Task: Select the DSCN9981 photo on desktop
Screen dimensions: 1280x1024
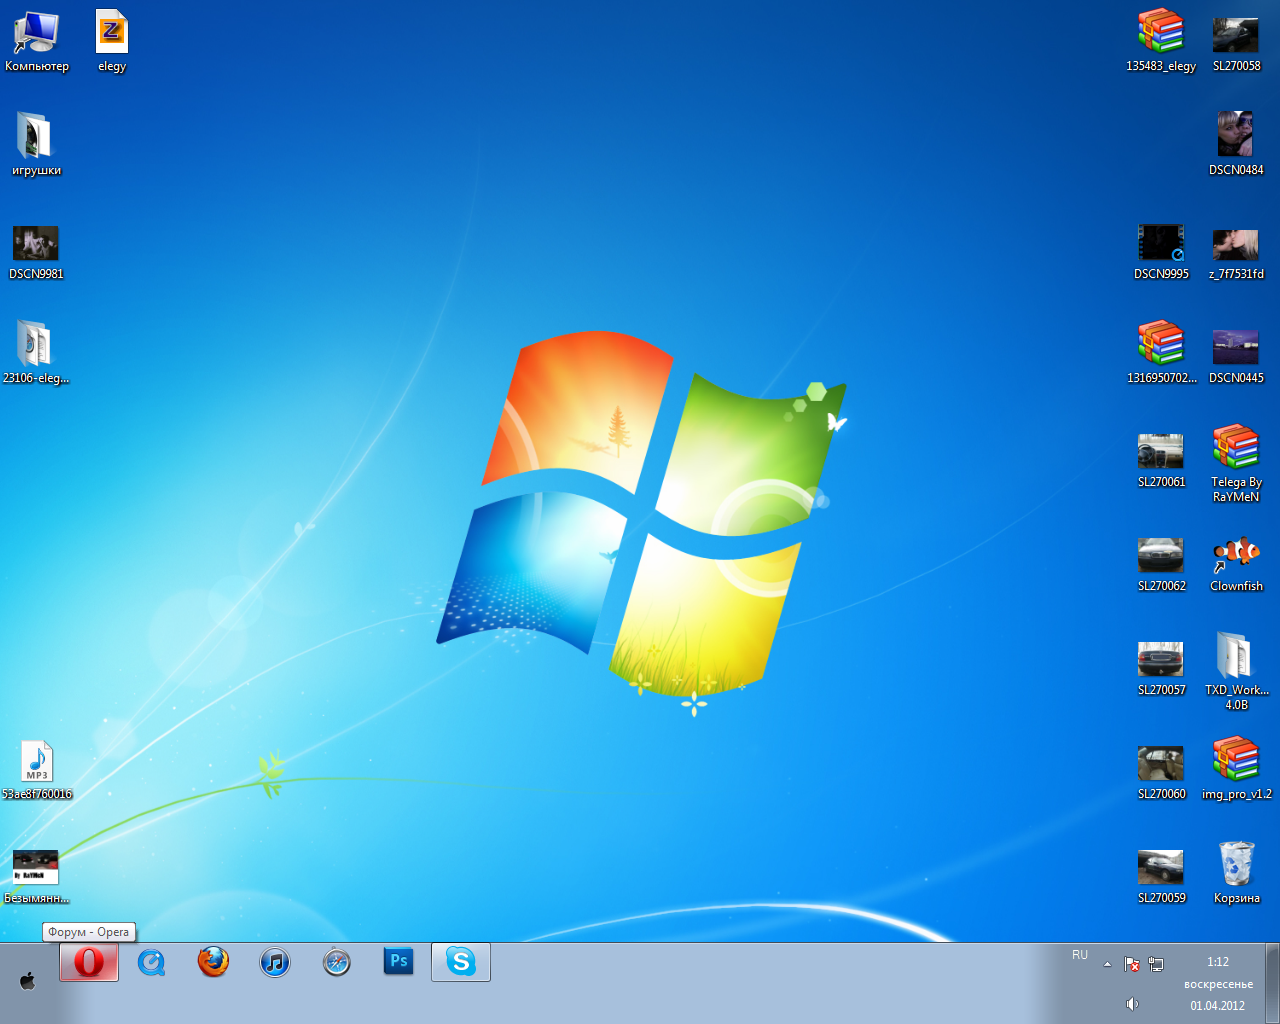Action: pyautogui.click(x=36, y=252)
